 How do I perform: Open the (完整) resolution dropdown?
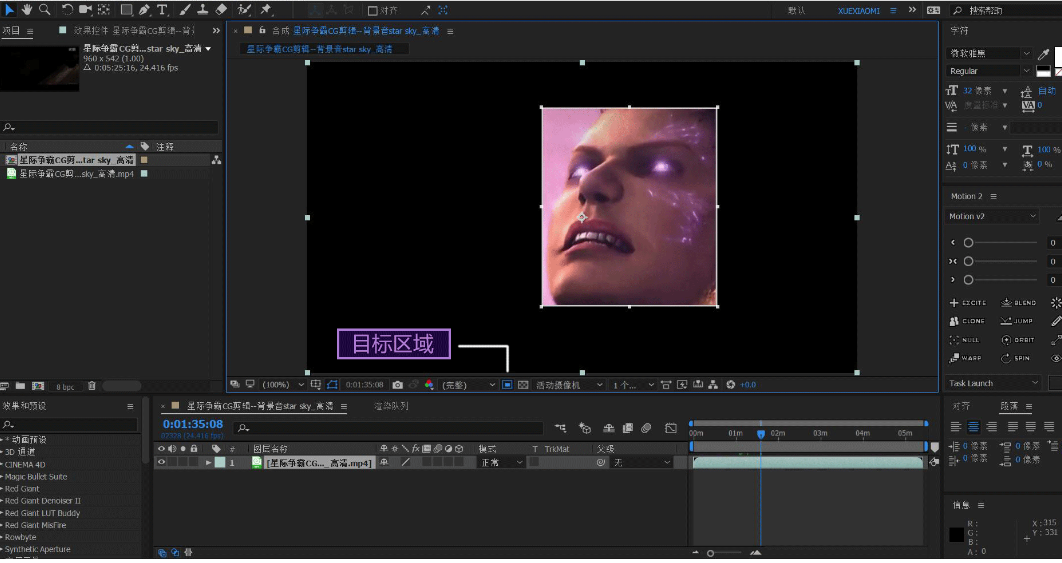(x=469, y=385)
